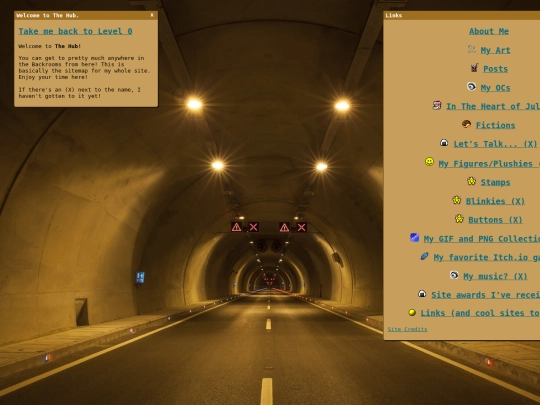
Task: Open My GIF and PNG Collection link
Action: pos(482,239)
